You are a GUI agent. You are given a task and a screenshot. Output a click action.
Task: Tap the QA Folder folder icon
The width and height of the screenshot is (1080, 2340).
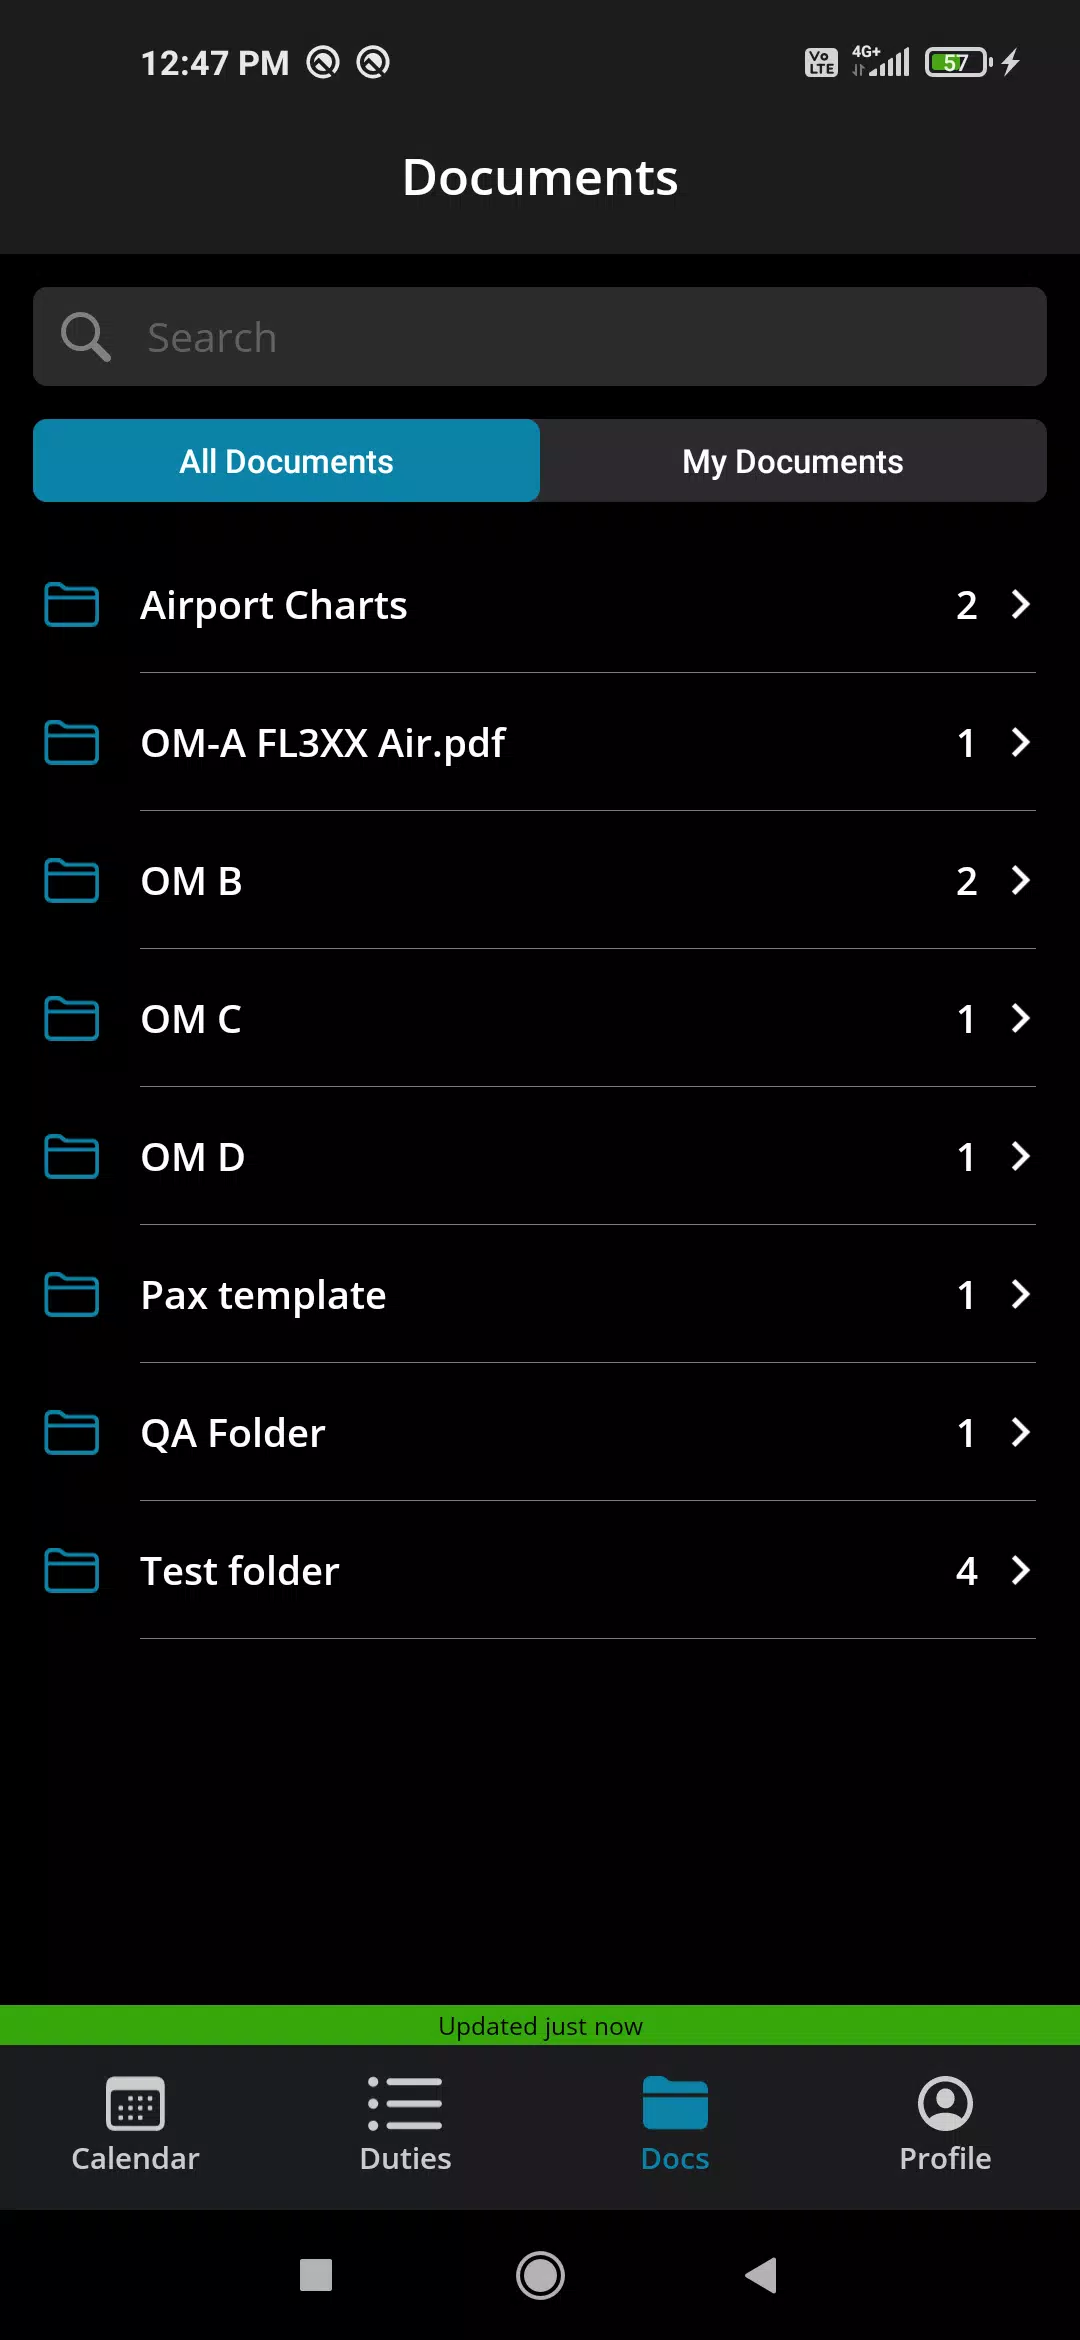tap(72, 1432)
